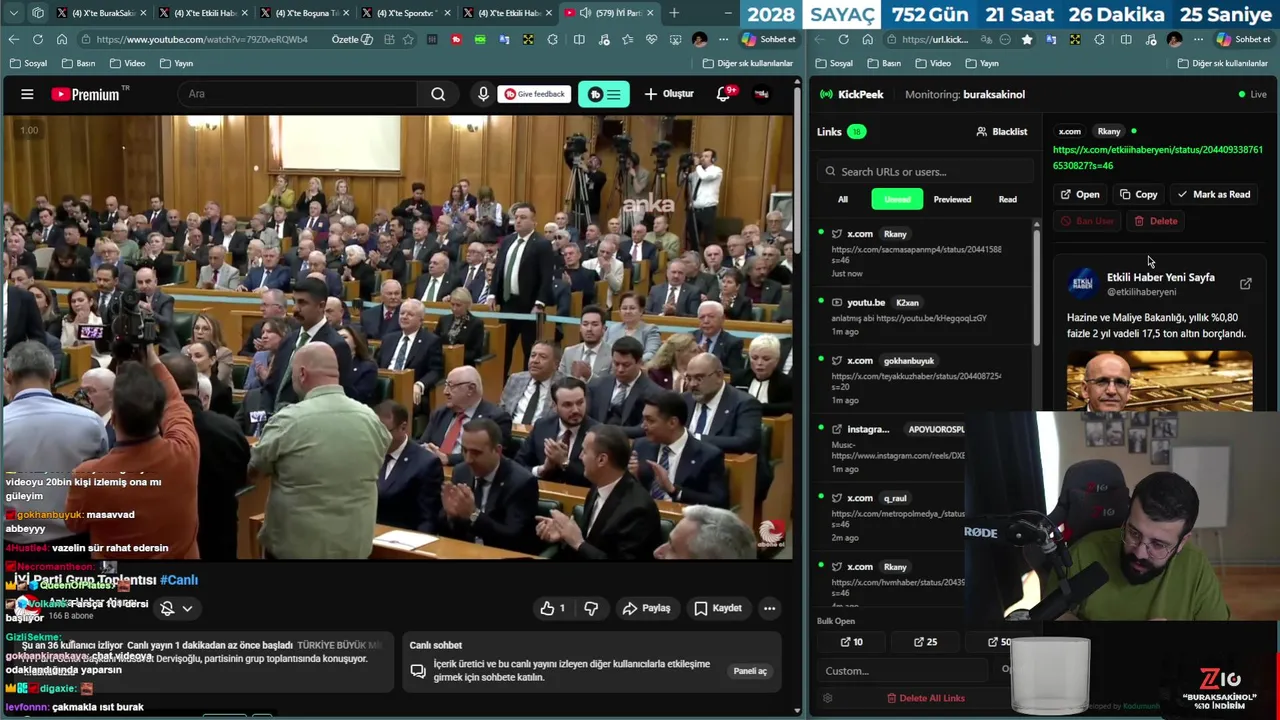Select the Previewed filter in KickPeek
This screenshot has width=1280, height=720.
coord(952,199)
